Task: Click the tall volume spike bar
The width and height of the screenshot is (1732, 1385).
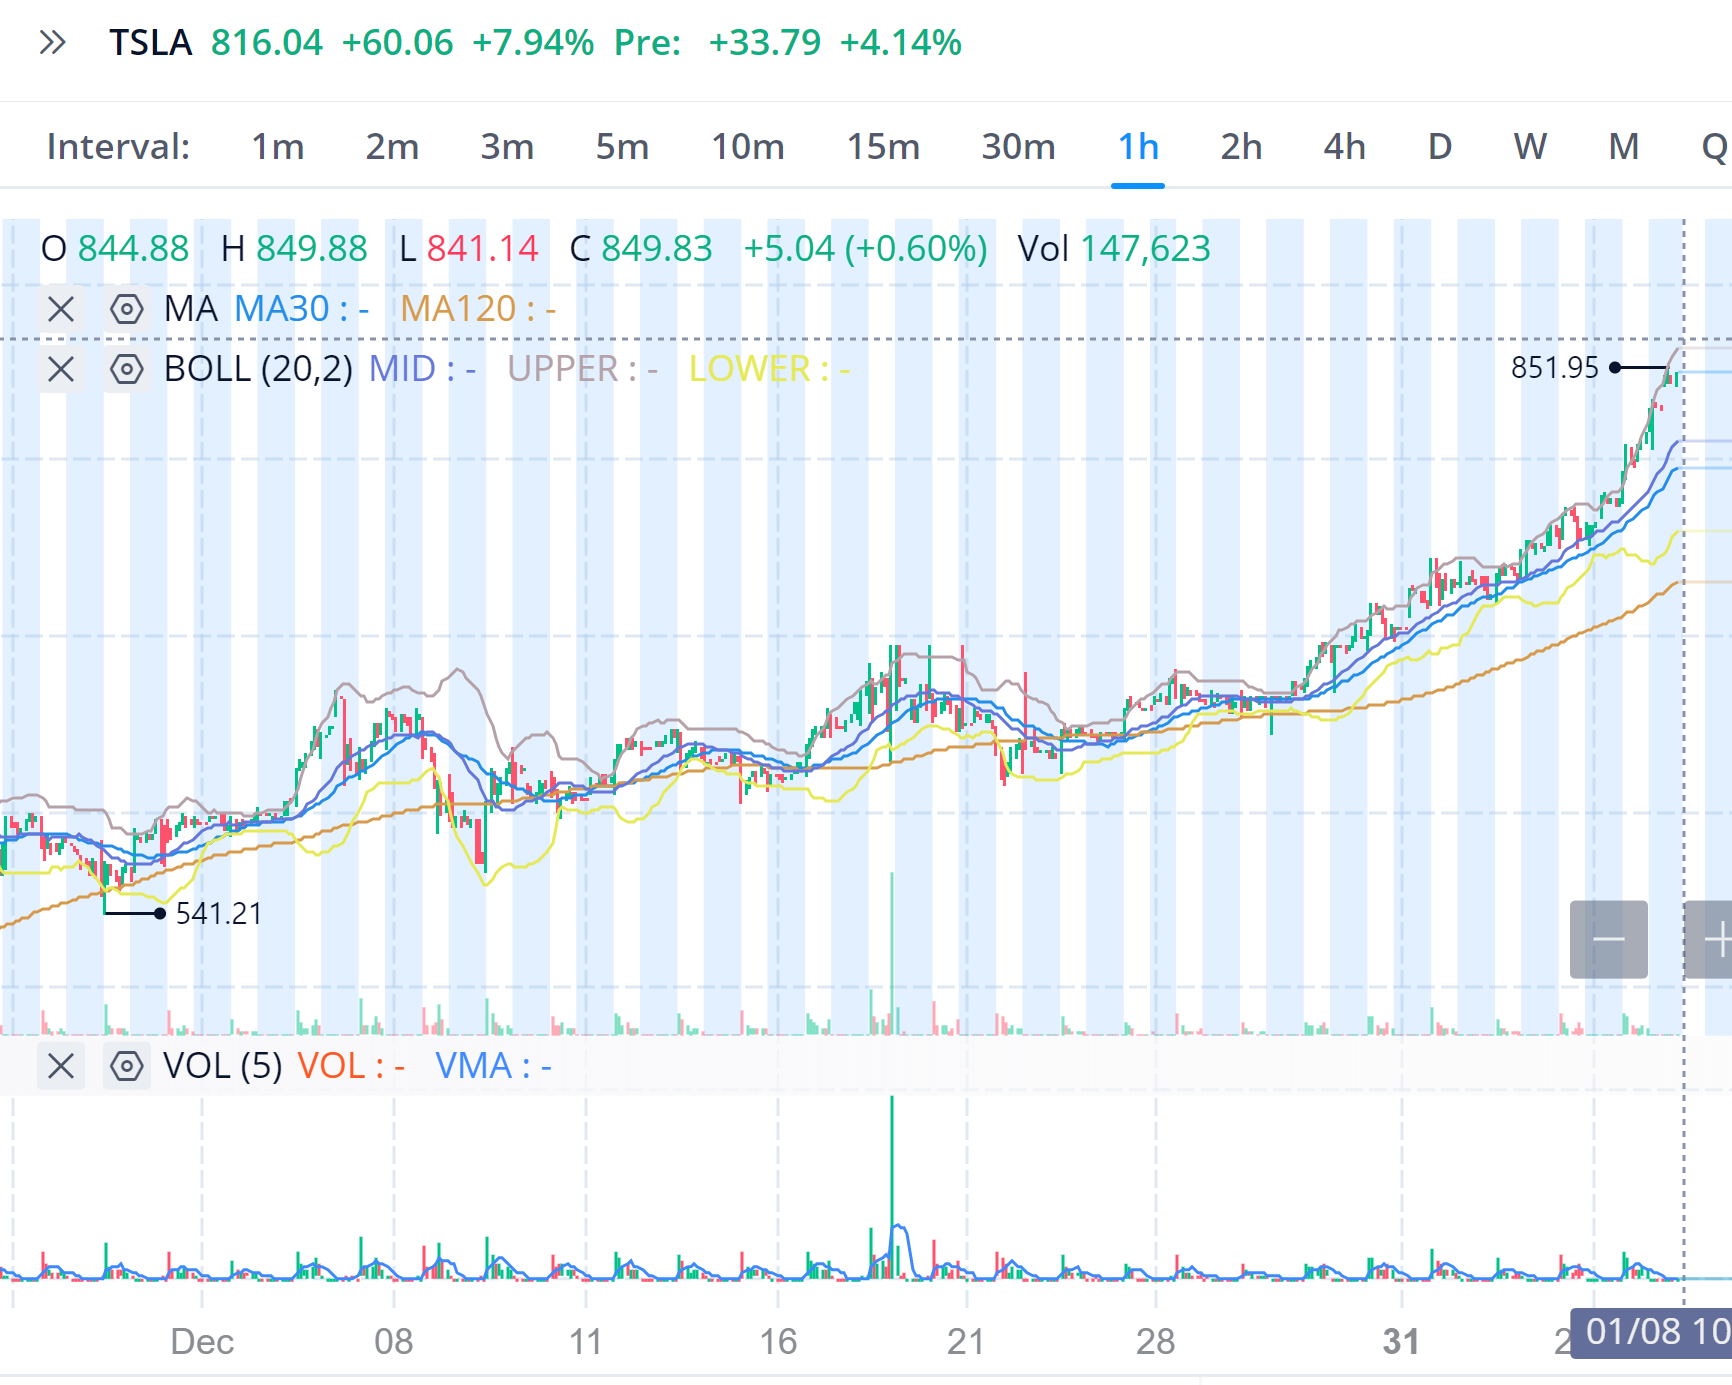Action: tap(892, 1186)
